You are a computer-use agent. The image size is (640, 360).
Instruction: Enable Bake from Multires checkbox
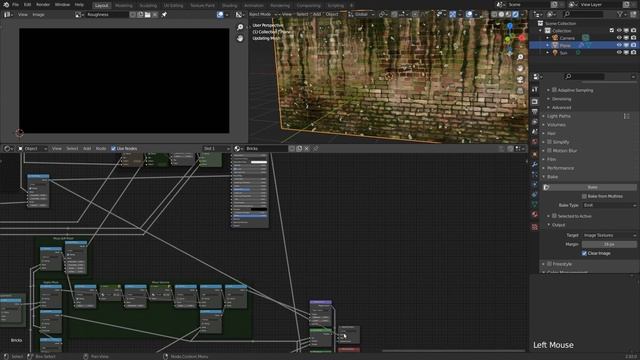584,196
